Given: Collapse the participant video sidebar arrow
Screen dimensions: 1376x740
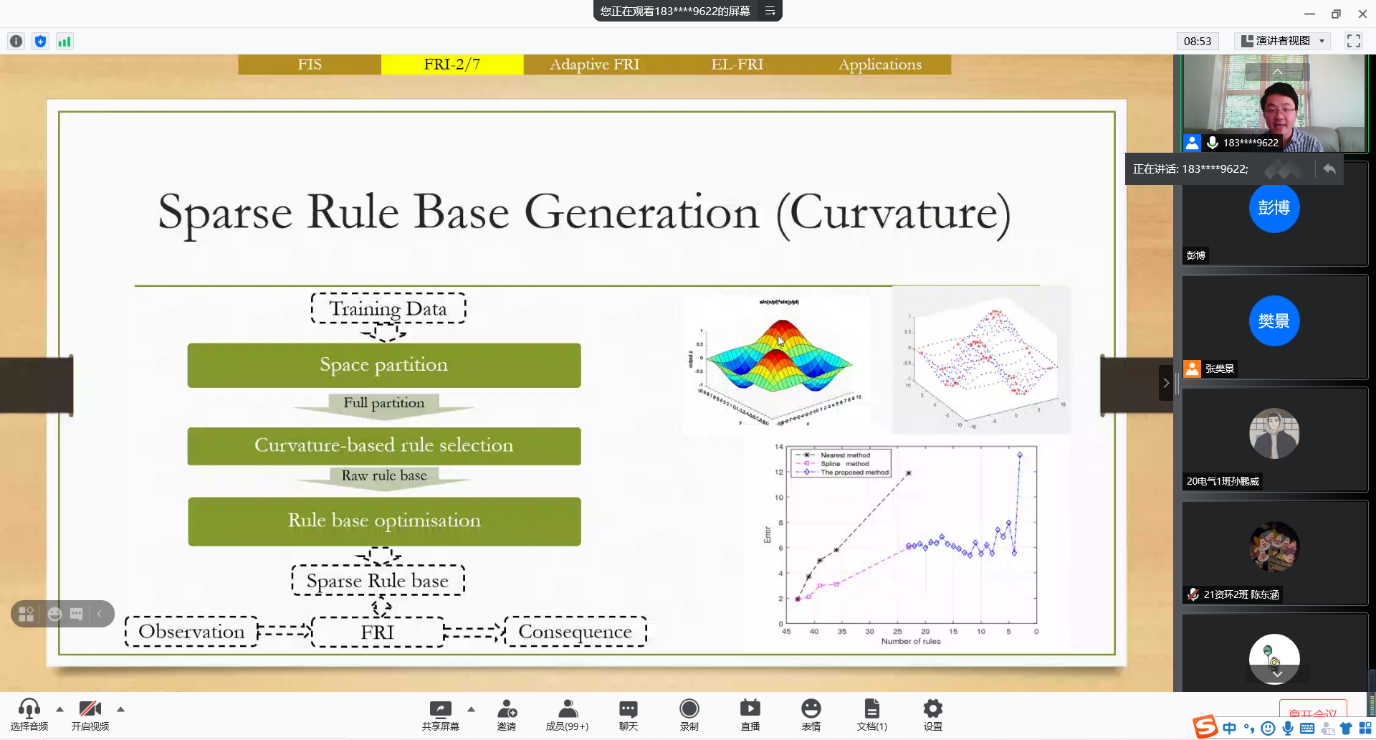Looking at the screenshot, I should tap(1165, 383).
